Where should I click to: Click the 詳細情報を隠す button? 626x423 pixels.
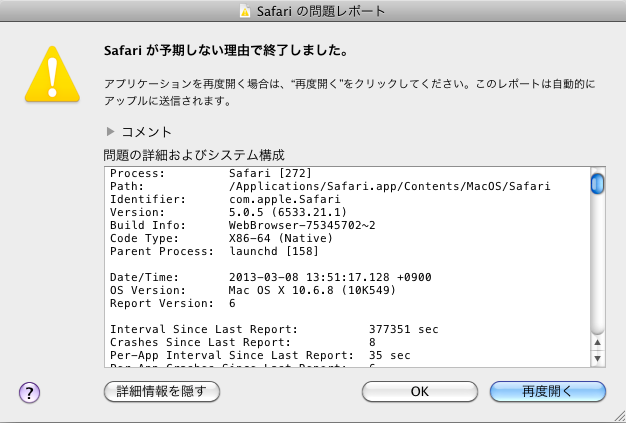pyautogui.click(x=162, y=391)
